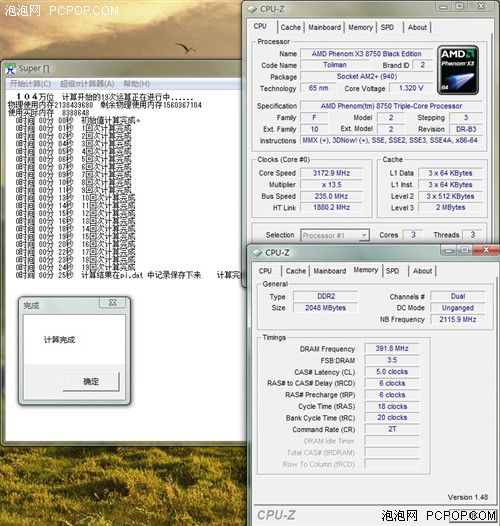Open About tab in the upper CPU-Z window
500x526 pixels.
tap(417, 28)
